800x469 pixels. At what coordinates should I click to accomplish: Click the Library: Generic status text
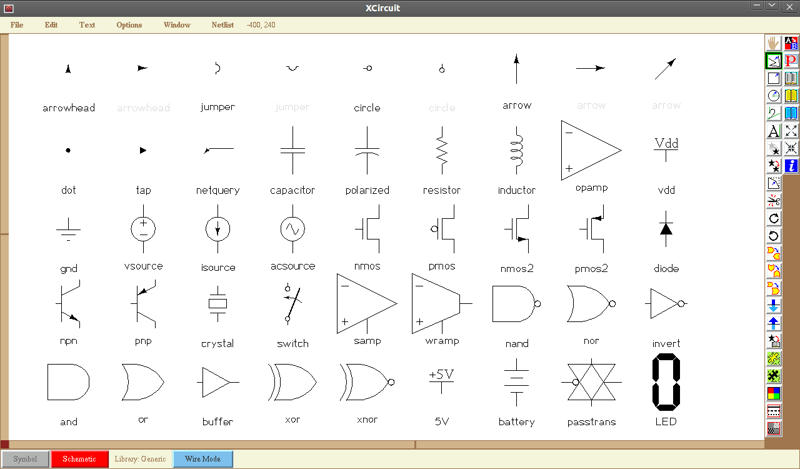pos(140,459)
